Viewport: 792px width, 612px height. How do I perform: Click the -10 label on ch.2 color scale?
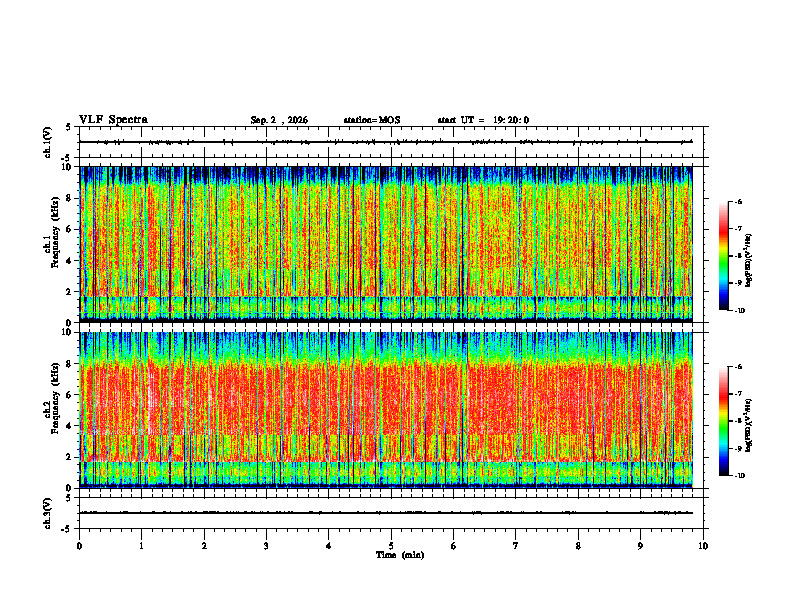coord(739,476)
